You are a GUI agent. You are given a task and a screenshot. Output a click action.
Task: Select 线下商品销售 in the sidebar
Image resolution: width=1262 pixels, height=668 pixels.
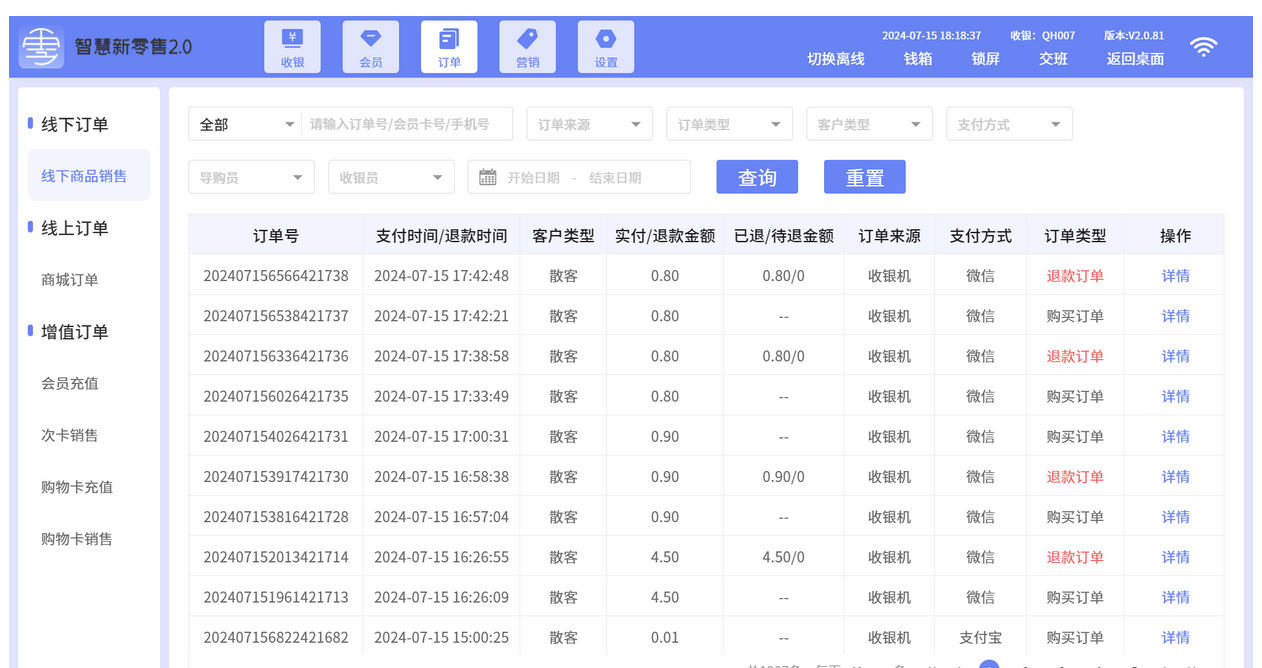pos(89,175)
